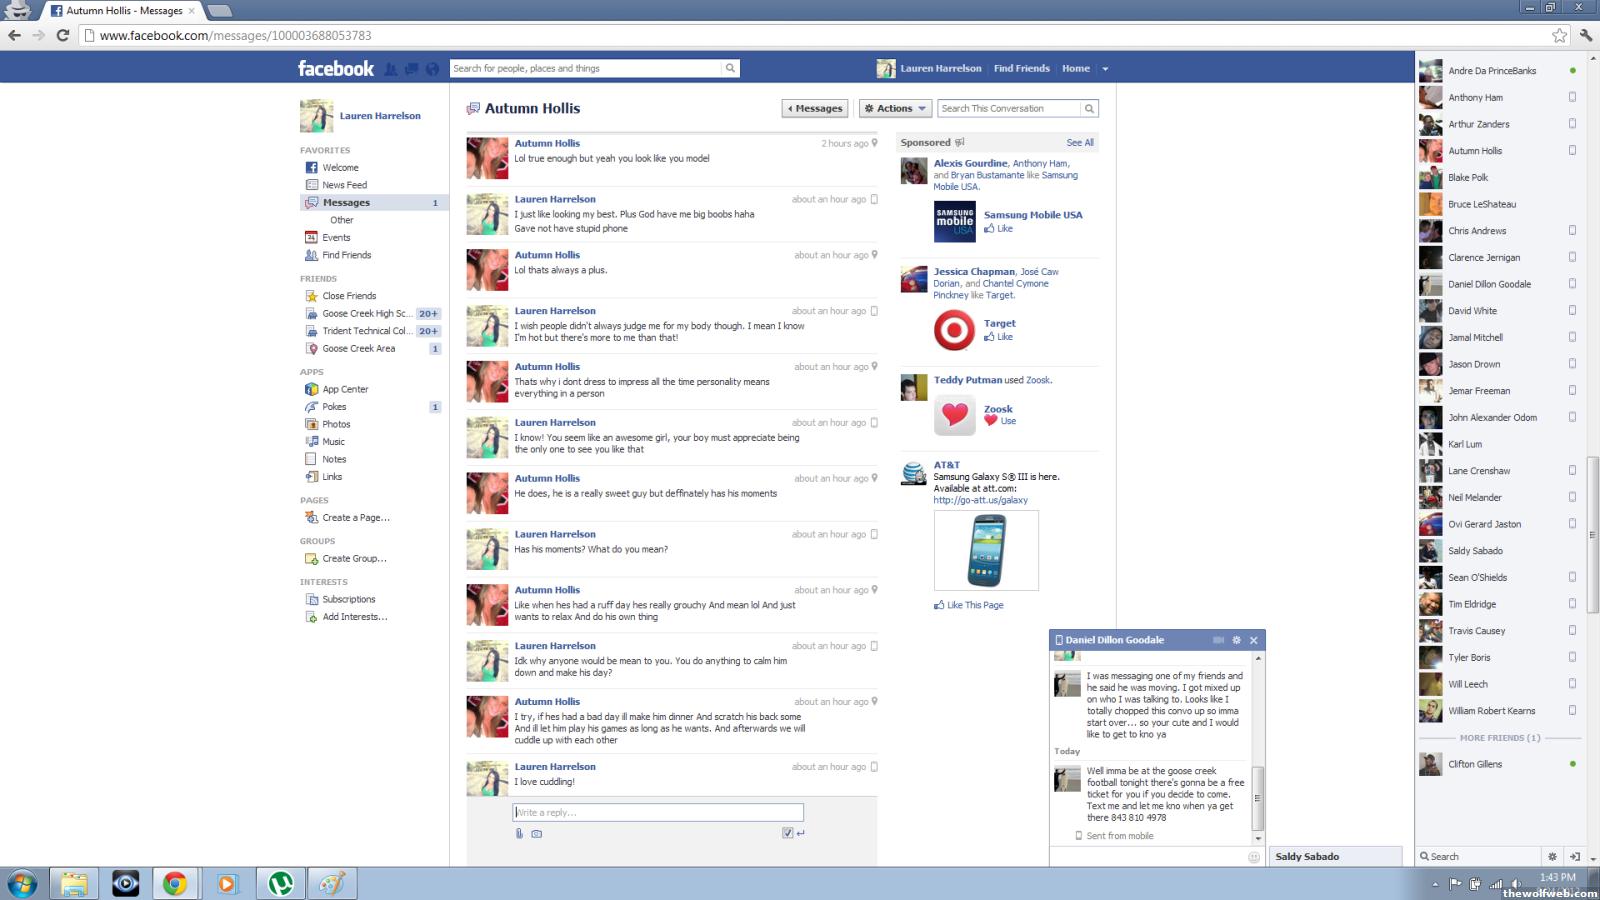Tick checkbox on Lauren's 'I love cuddling!' message

pos(874,767)
